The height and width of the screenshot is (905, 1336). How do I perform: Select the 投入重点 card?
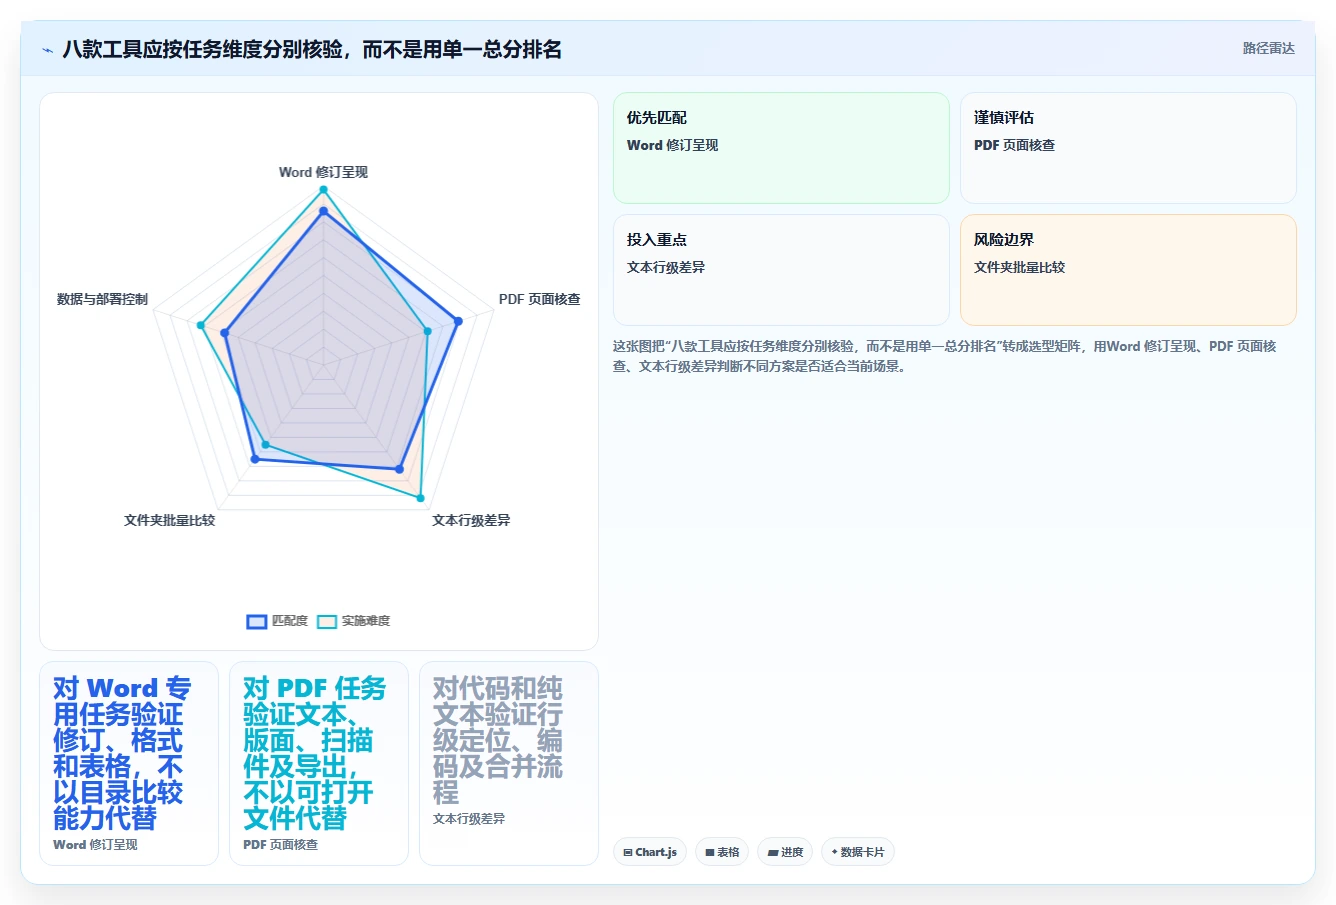click(x=781, y=270)
